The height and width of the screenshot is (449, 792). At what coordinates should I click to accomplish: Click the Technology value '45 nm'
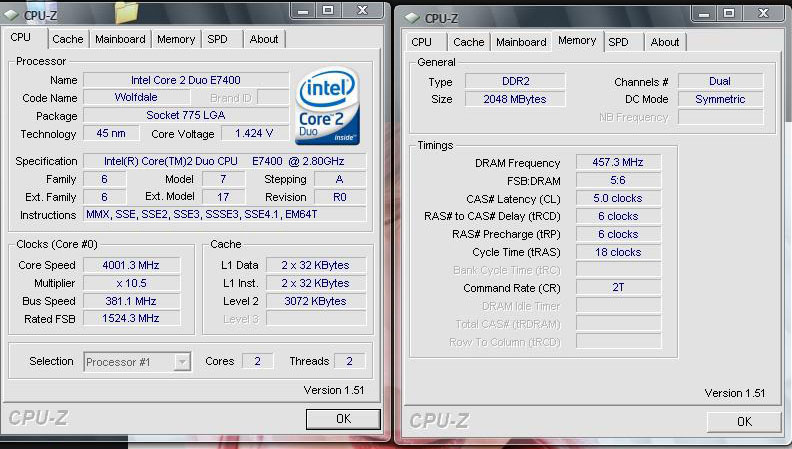[x=111, y=133]
